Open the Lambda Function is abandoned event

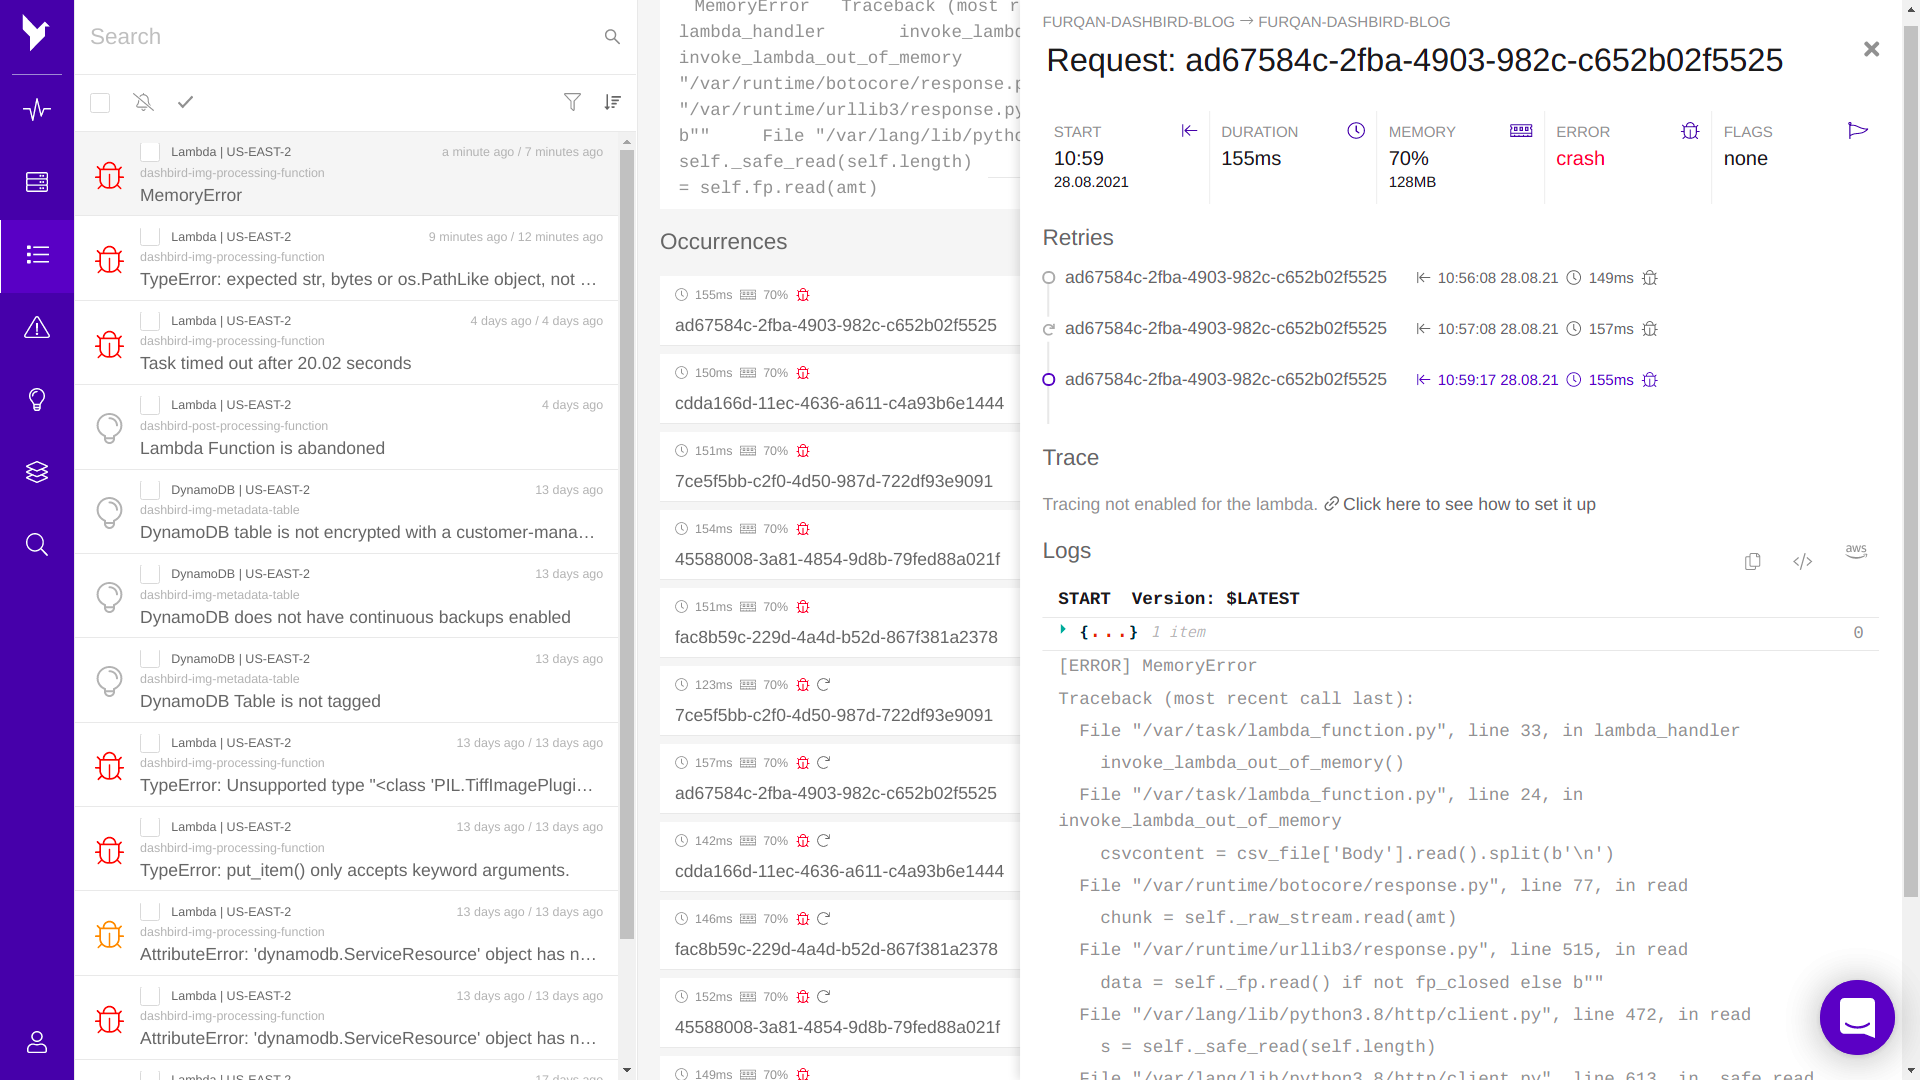pyautogui.click(x=347, y=427)
